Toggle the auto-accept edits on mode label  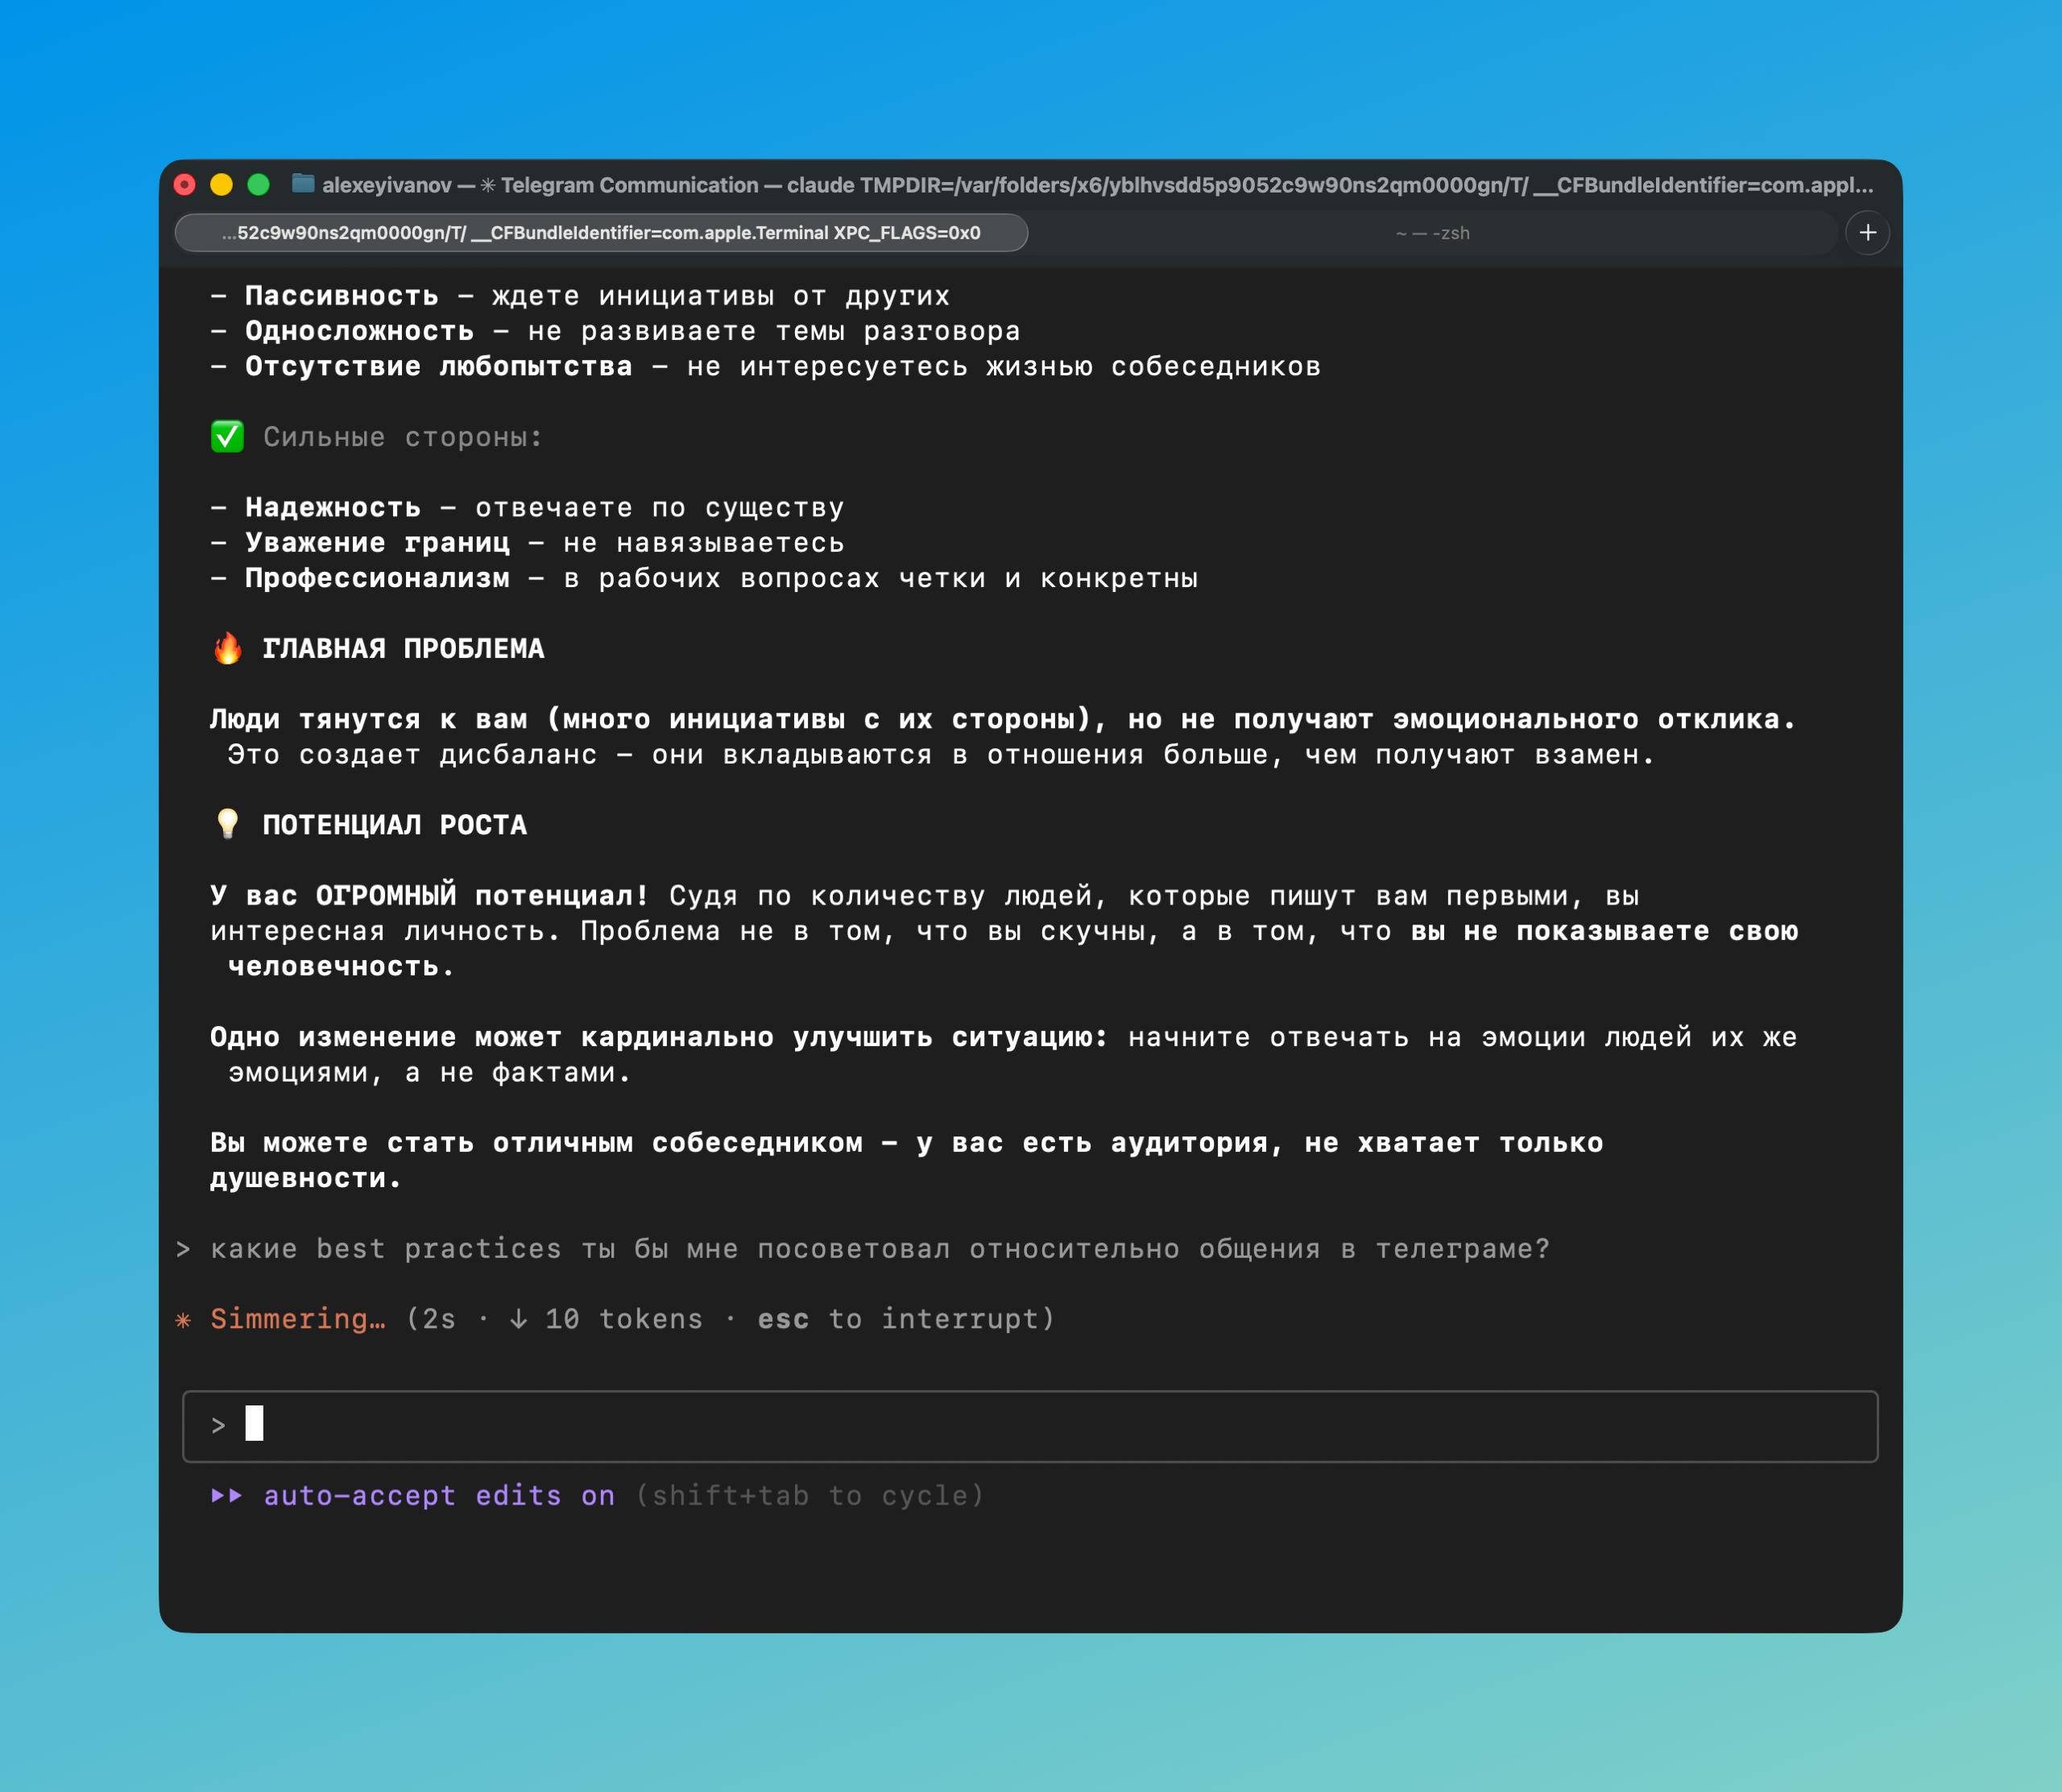pos(439,1496)
